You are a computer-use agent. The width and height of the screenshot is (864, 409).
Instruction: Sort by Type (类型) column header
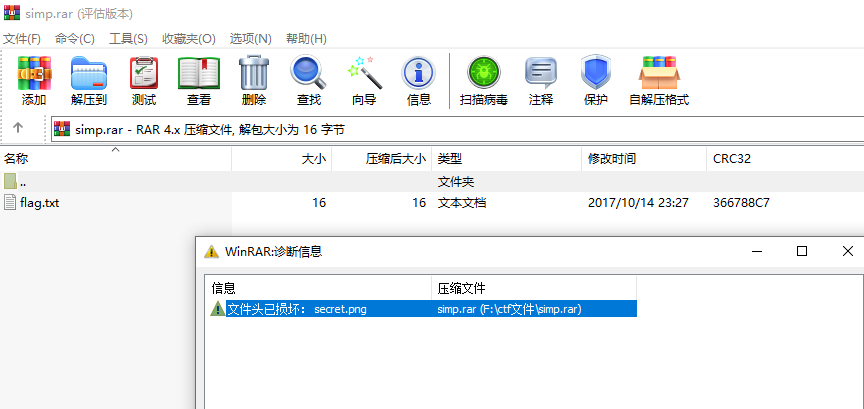(x=506, y=159)
